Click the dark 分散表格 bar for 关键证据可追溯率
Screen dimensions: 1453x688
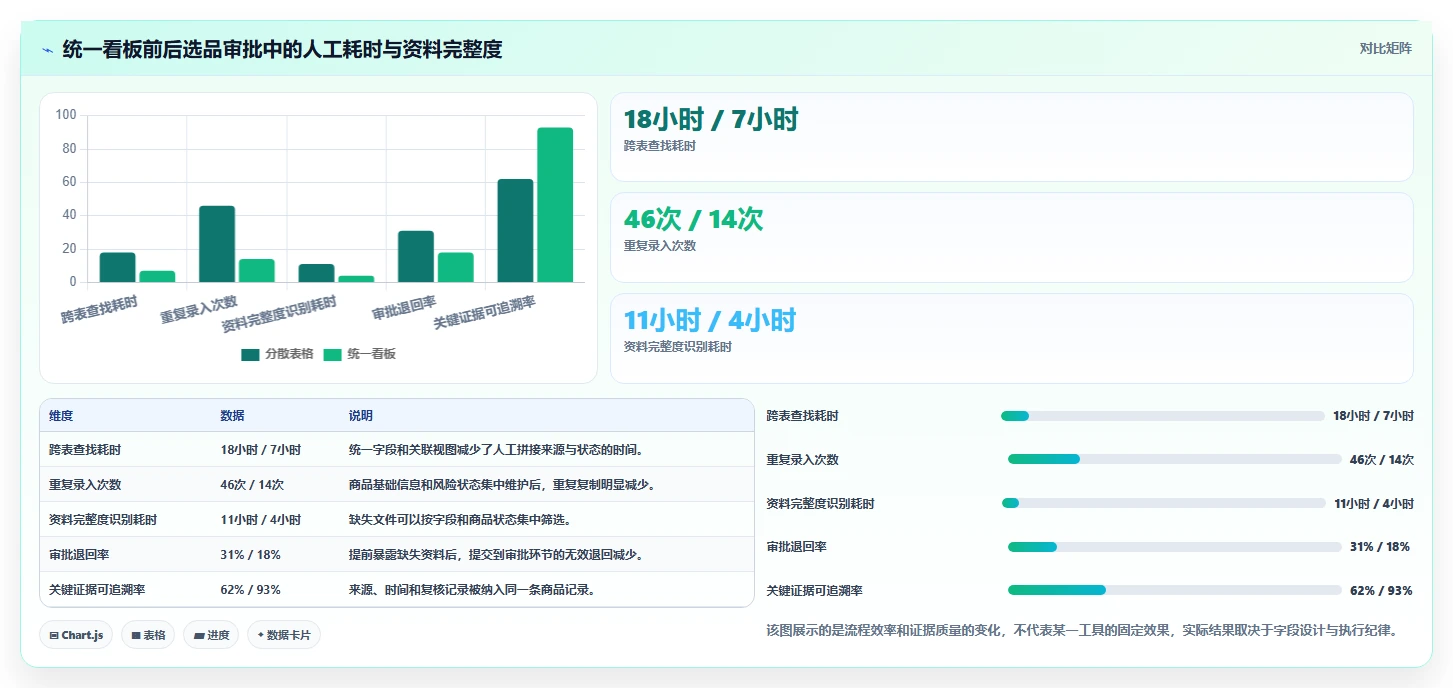515,230
